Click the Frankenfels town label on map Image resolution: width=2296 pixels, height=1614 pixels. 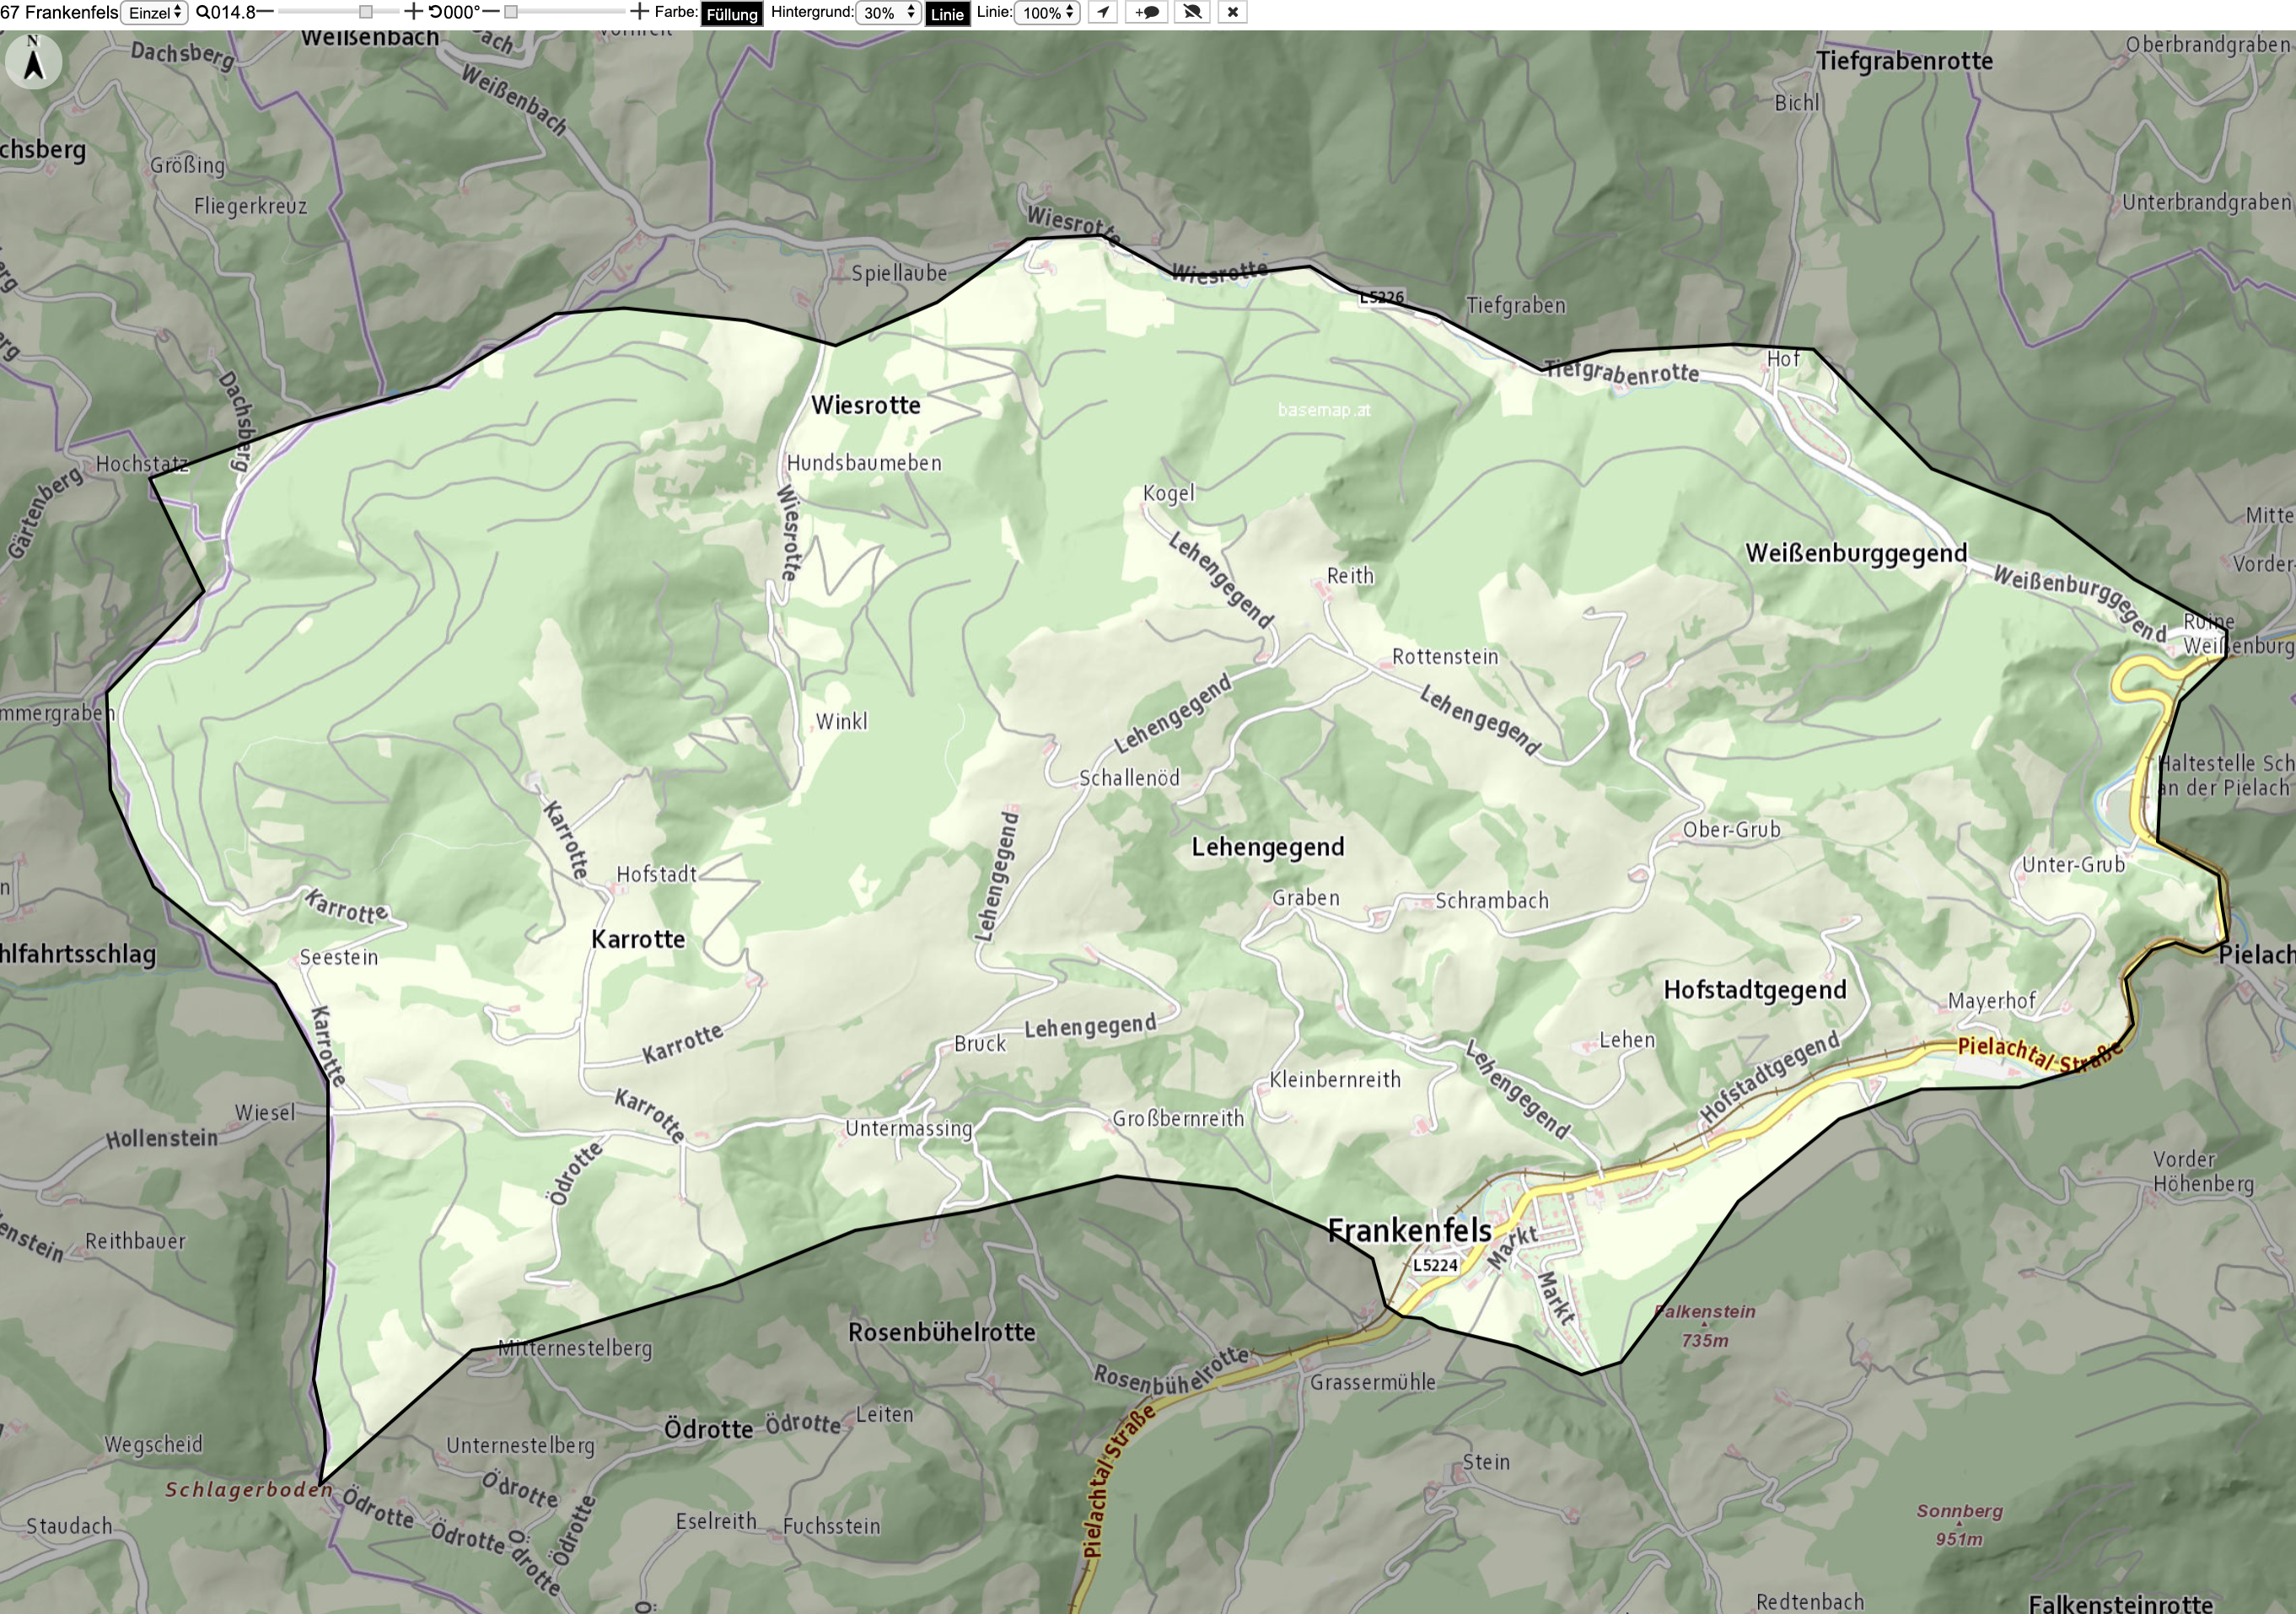[x=1409, y=1231]
